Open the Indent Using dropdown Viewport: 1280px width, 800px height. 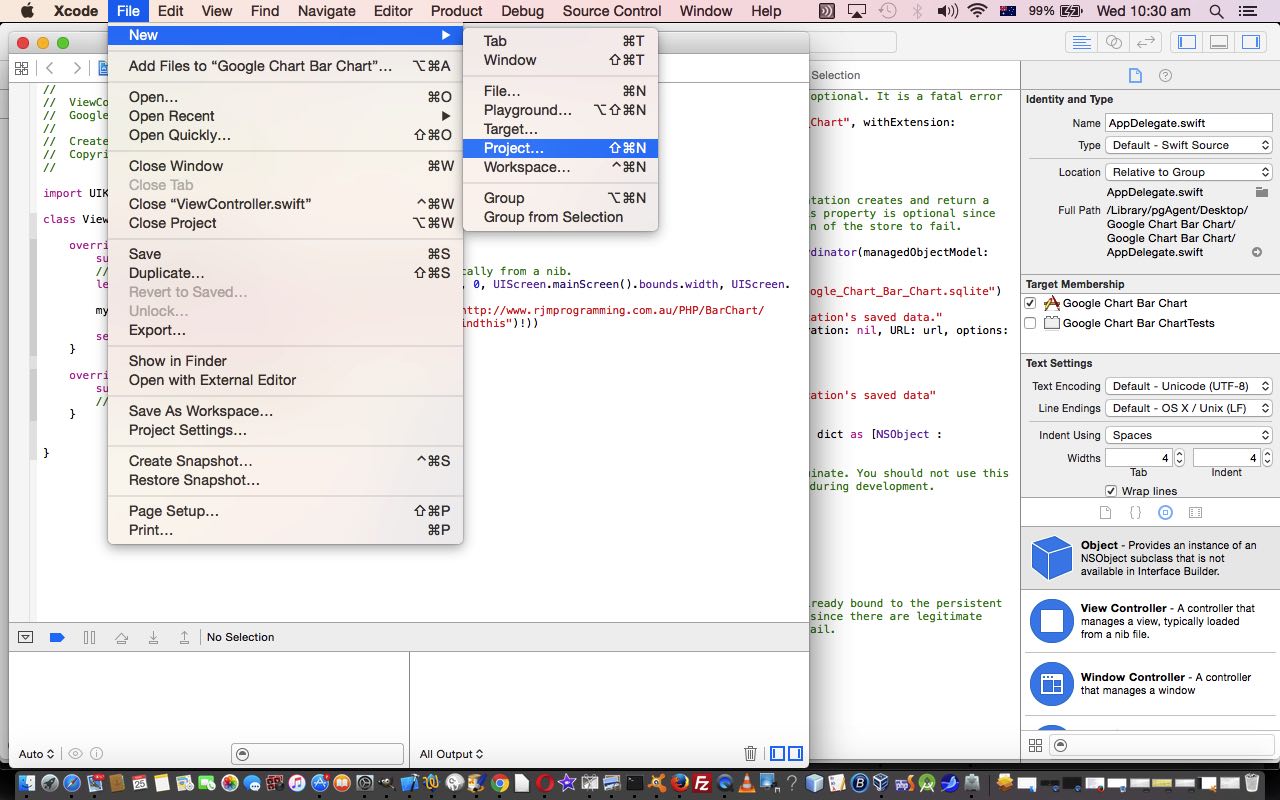tap(1189, 435)
